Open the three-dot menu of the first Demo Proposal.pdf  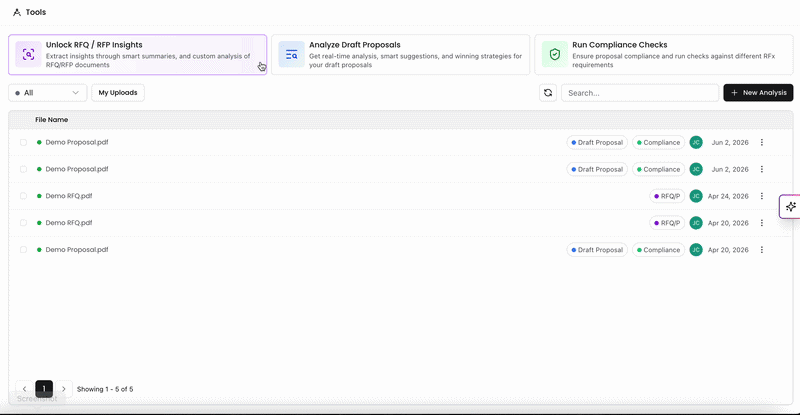coord(762,142)
